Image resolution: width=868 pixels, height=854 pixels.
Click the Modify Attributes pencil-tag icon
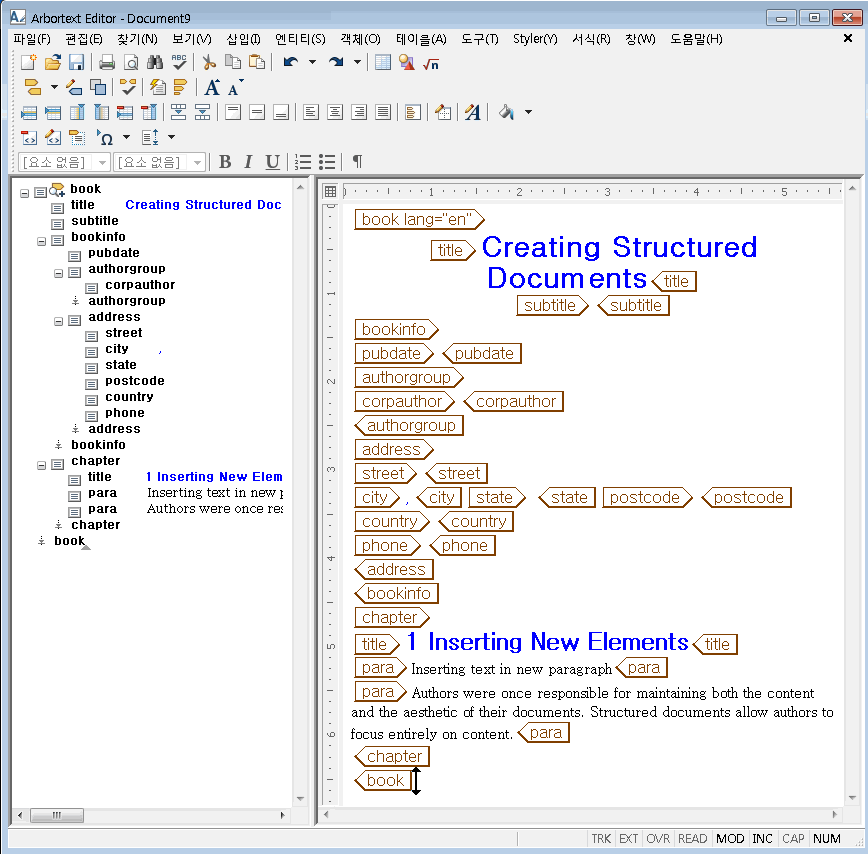click(x=74, y=87)
